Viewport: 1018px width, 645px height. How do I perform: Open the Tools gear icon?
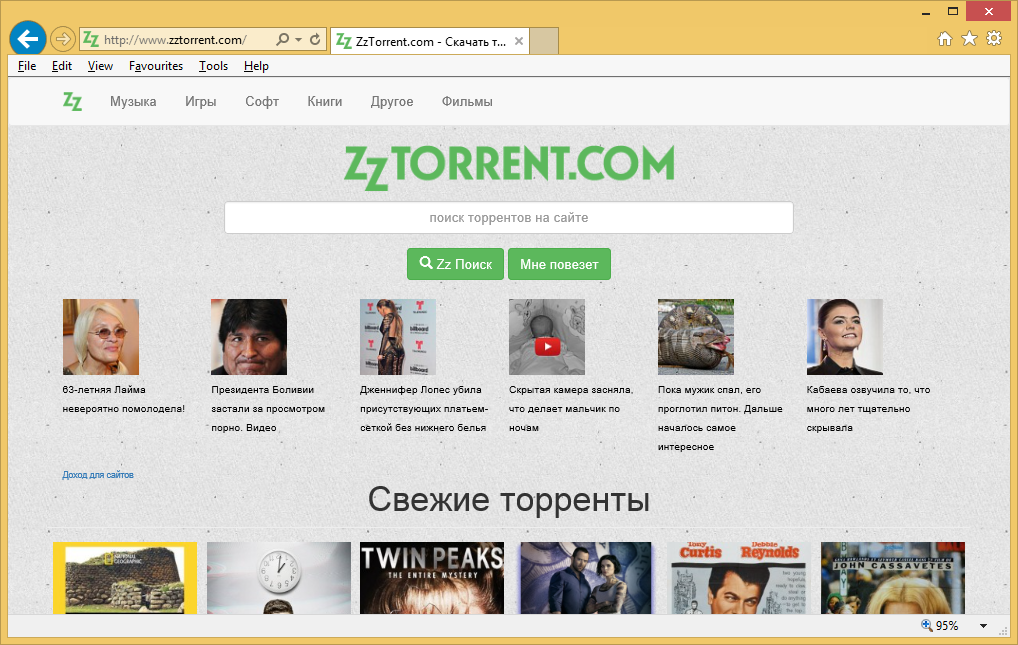click(993, 39)
